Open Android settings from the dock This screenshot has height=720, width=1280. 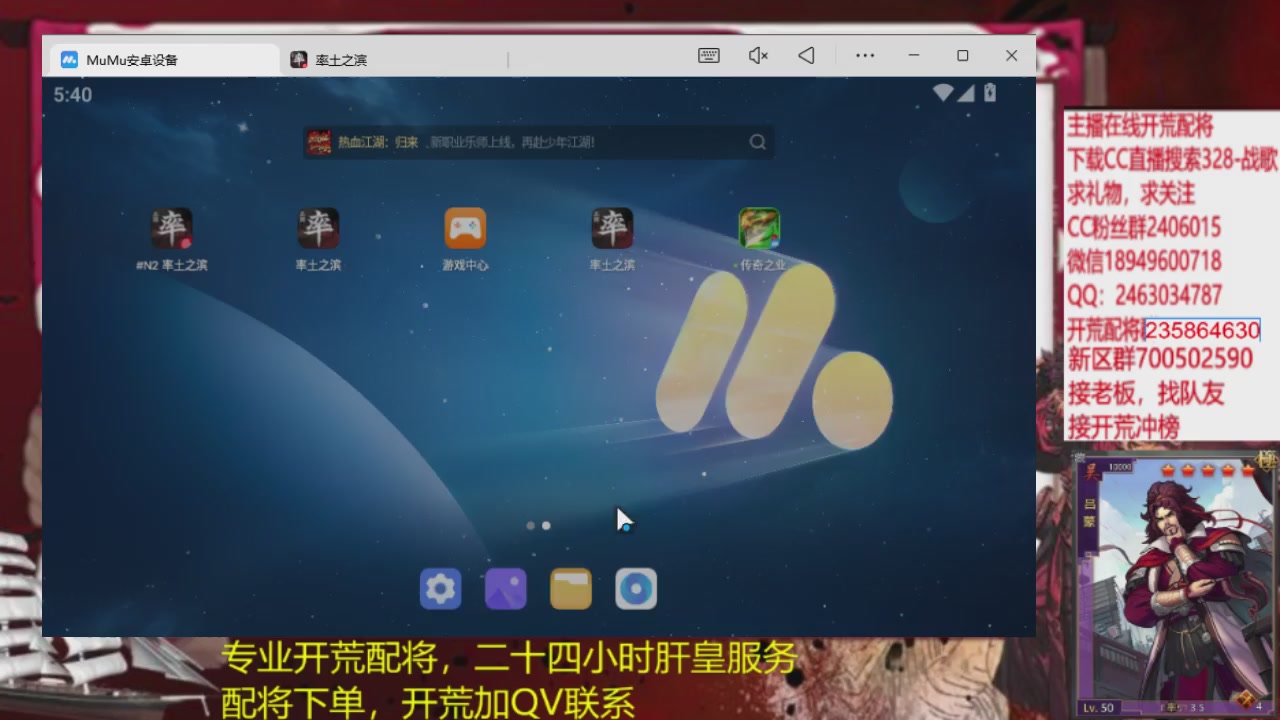point(440,588)
